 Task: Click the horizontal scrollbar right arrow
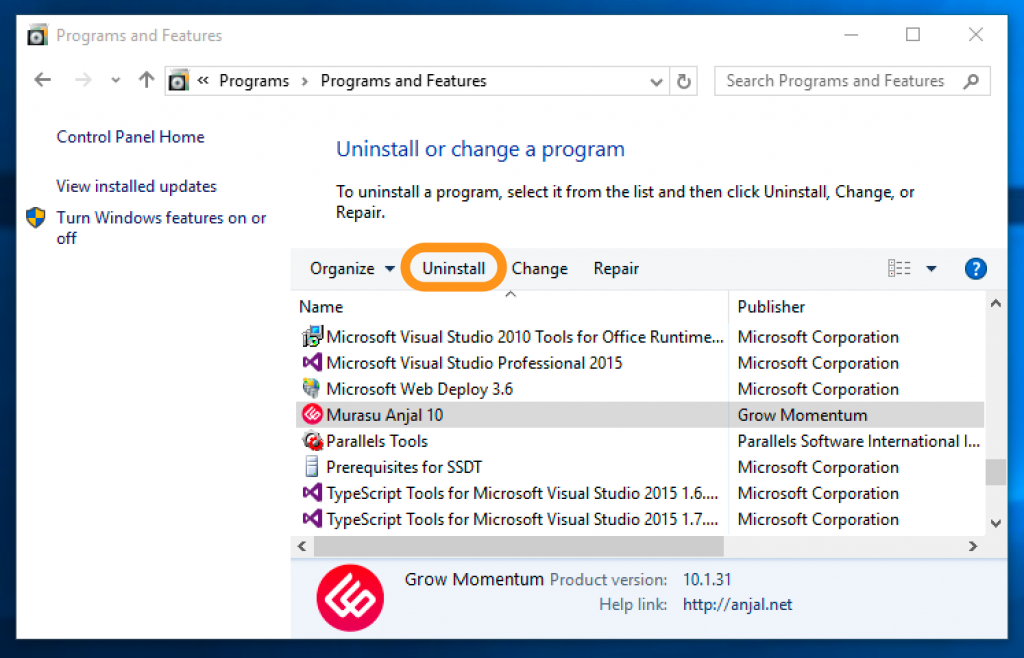pyautogui.click(x=972, y=546)
